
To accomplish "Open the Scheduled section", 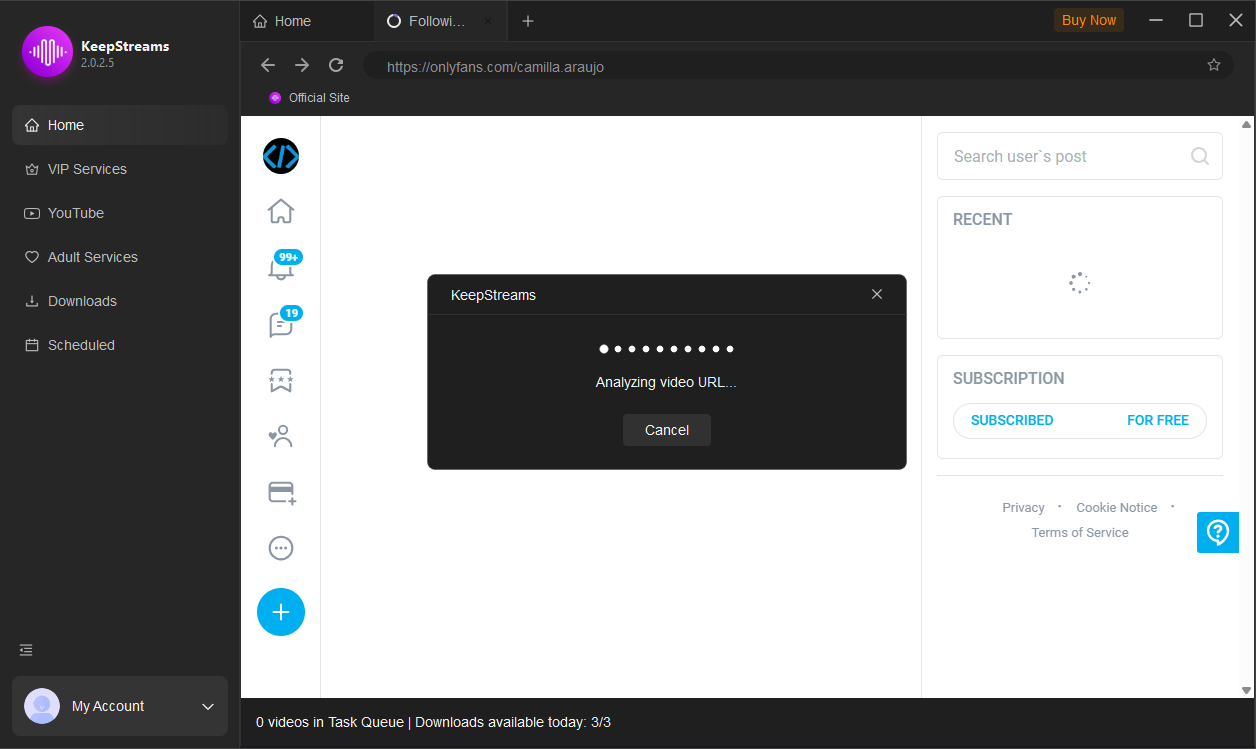I will (120, 345).
